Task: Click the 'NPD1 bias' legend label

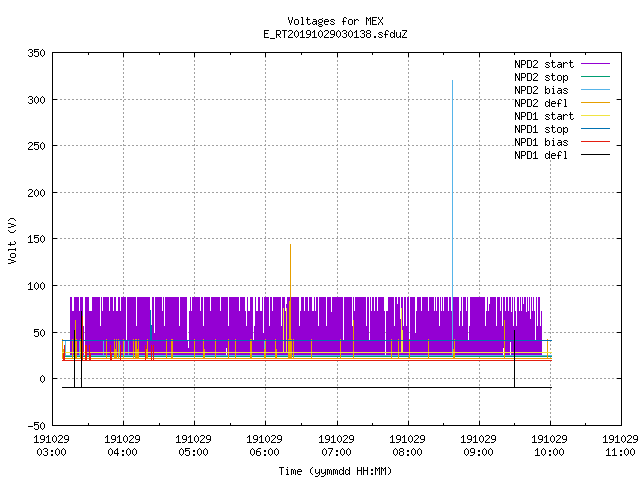Action: (x=541, y=142)
